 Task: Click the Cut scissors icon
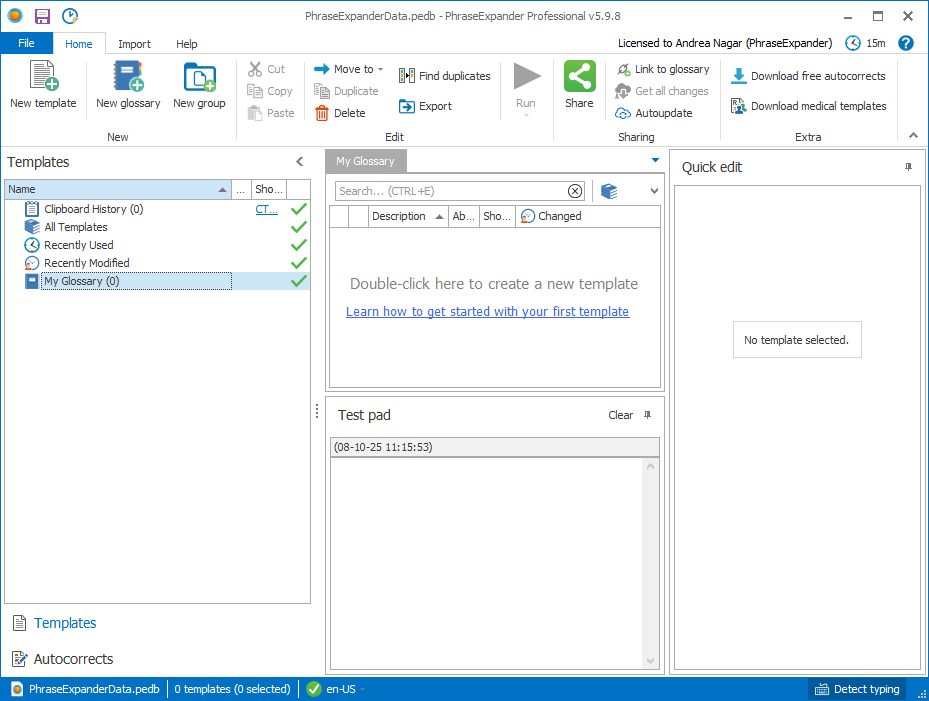[x=255, y=69]
